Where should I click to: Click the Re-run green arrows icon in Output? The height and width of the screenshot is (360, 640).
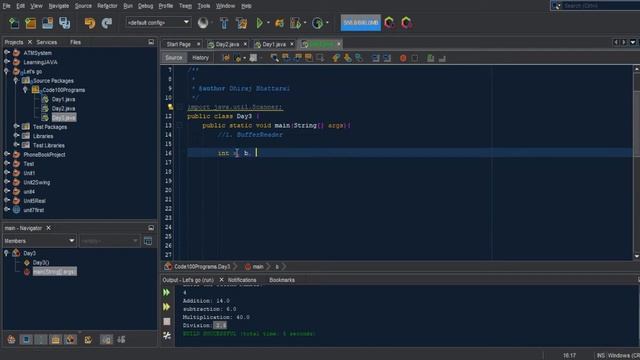pos(167,292)
